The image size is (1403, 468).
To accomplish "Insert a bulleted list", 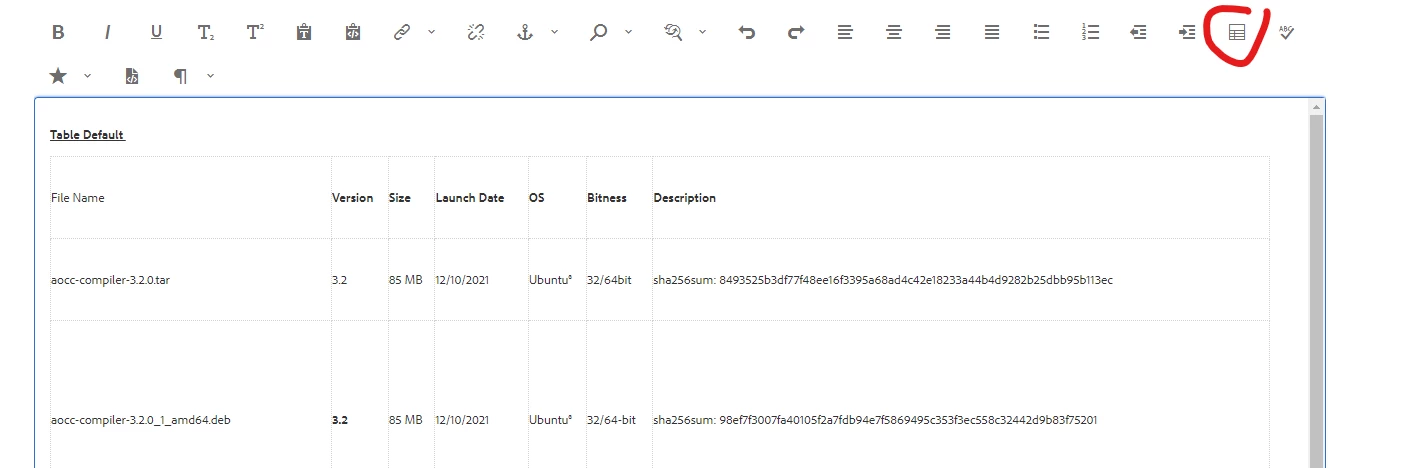I will [x=1041, y=32].
